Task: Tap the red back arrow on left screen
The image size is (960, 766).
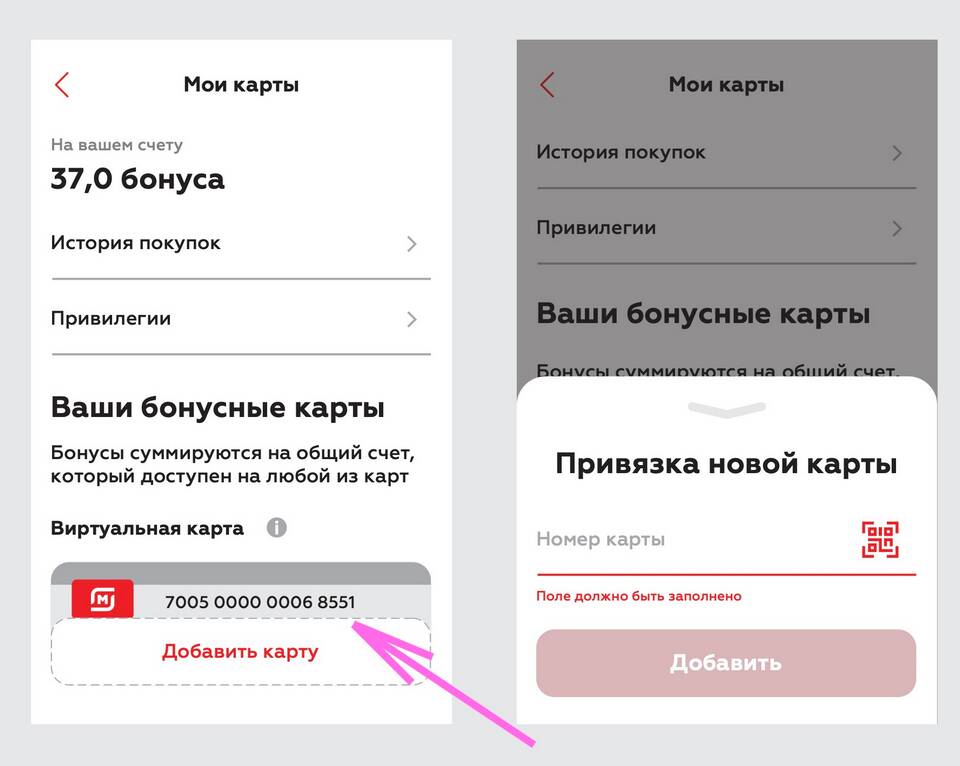Action: coord(62,84)
